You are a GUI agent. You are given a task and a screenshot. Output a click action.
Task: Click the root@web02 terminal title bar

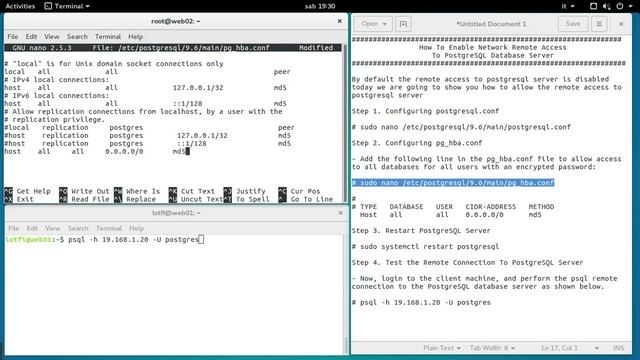176,21
